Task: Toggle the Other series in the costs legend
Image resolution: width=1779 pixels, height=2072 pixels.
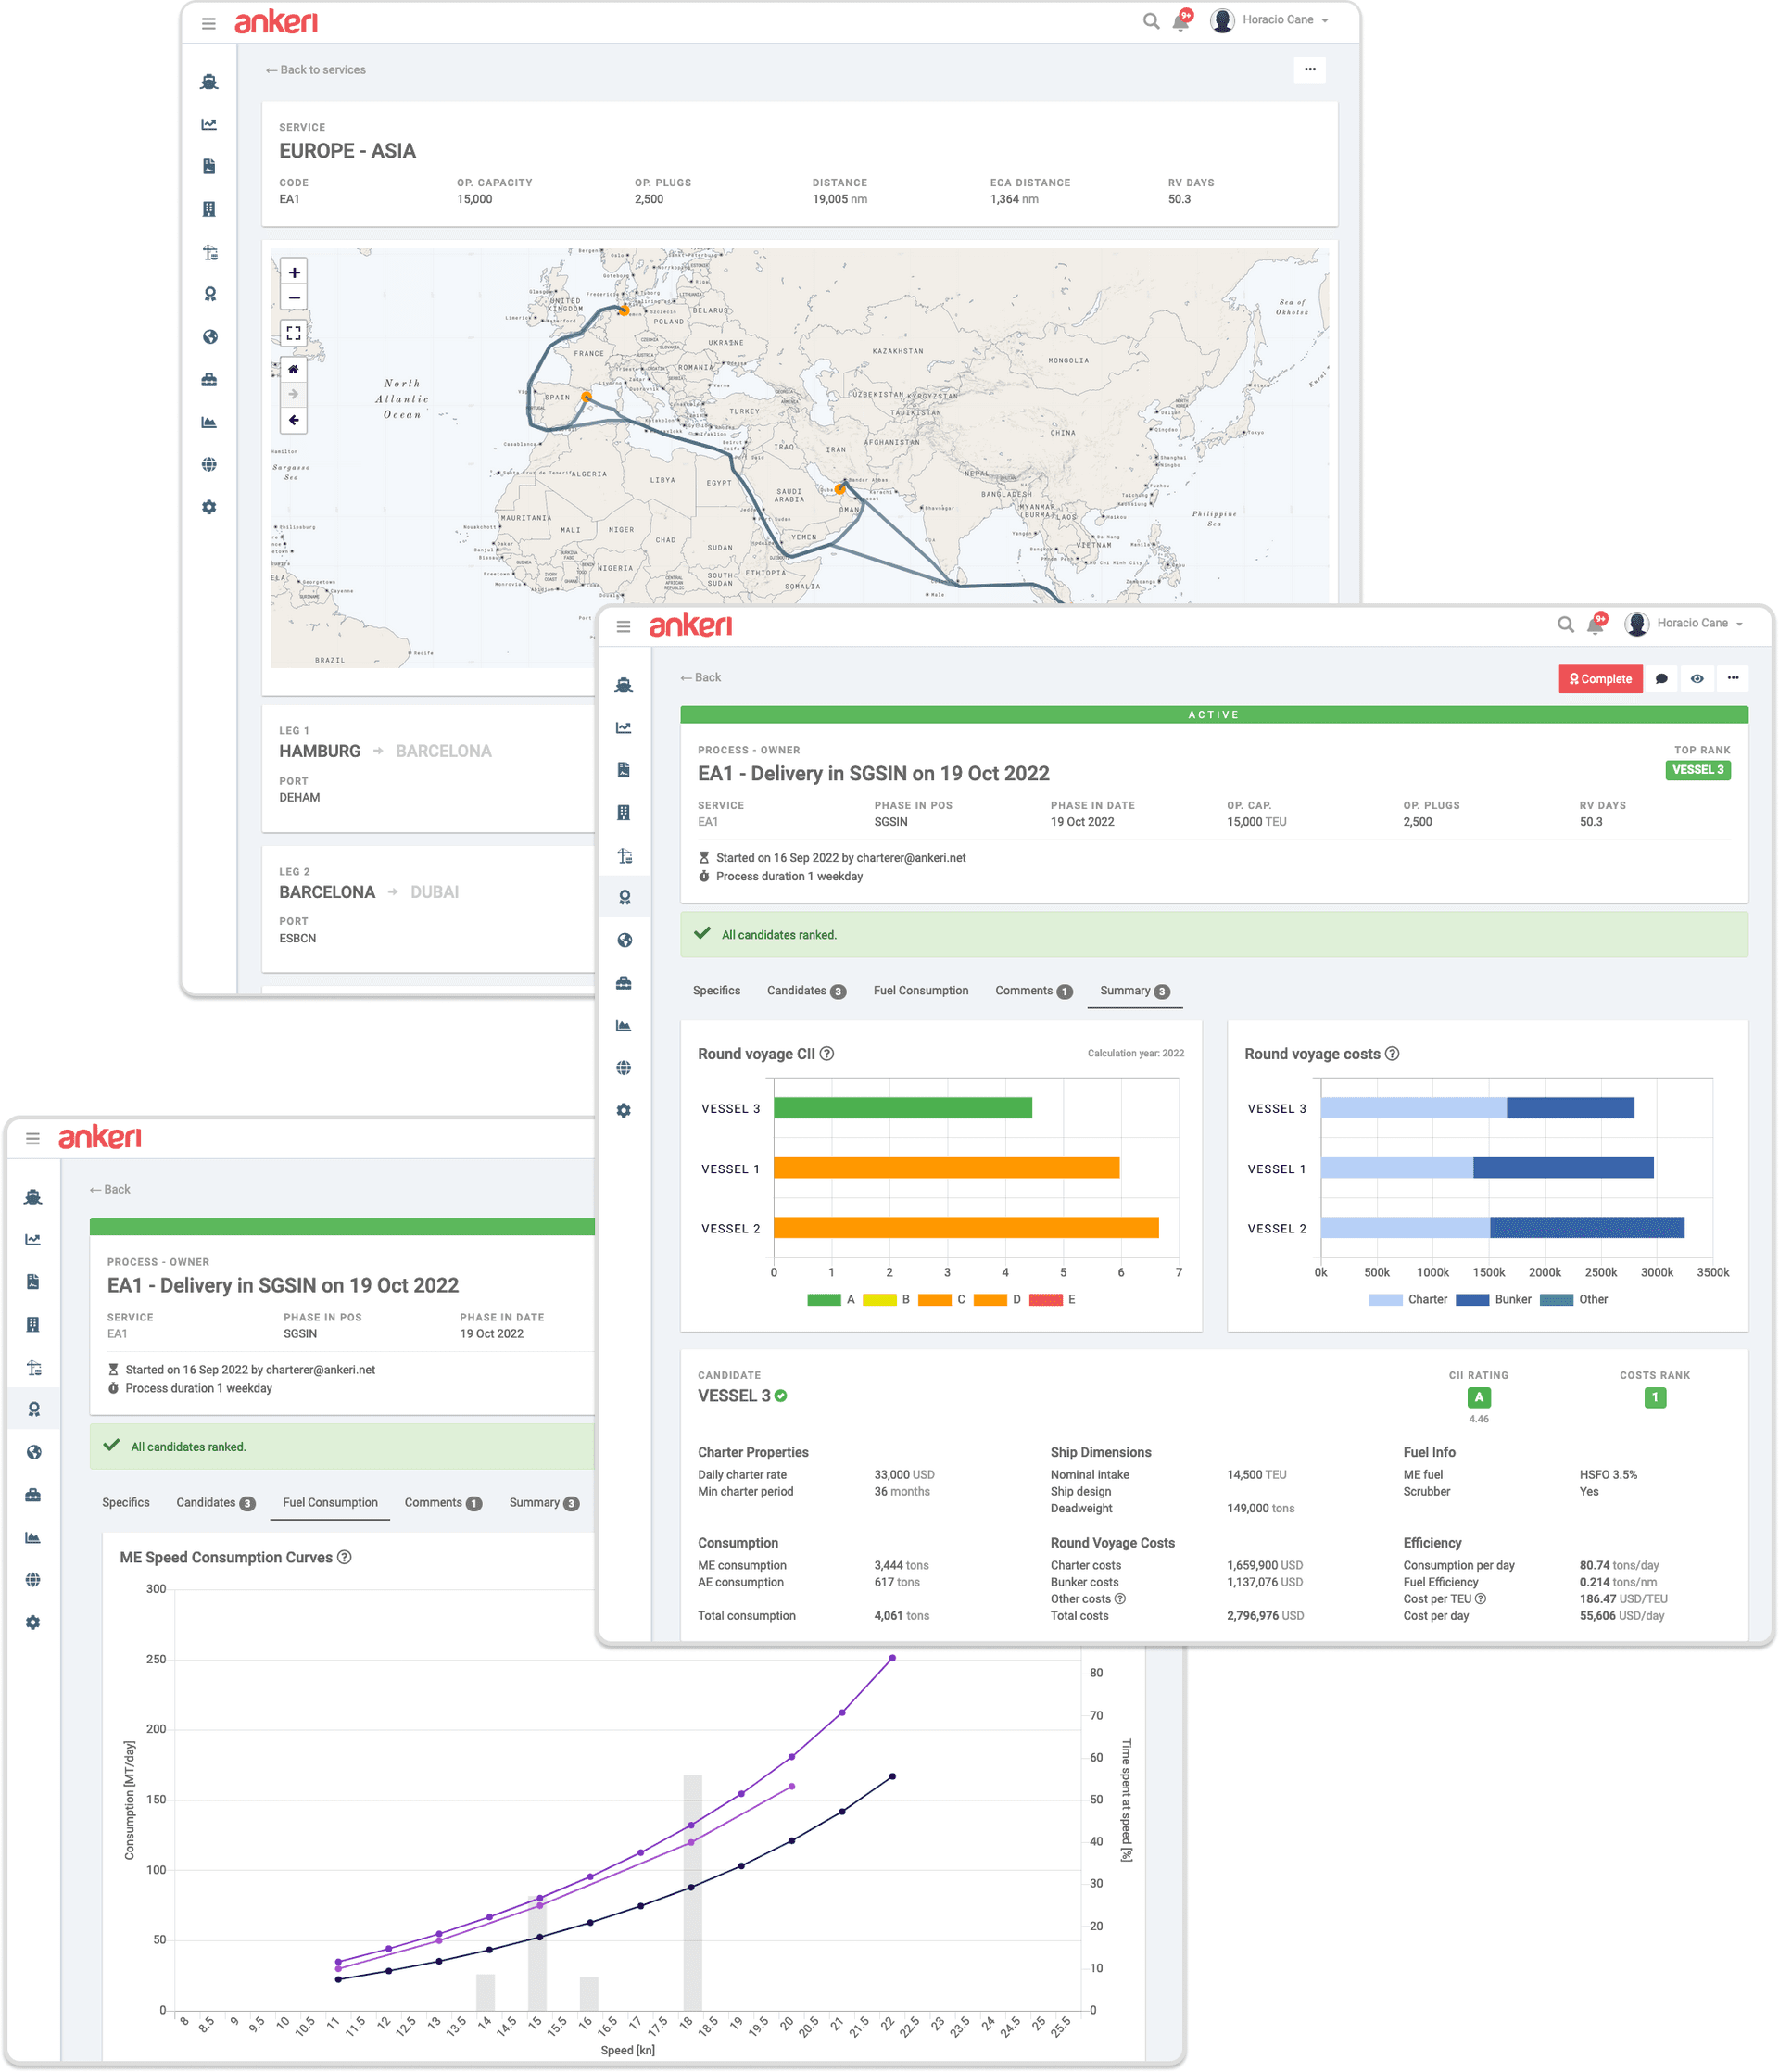Action: 1575,1299
